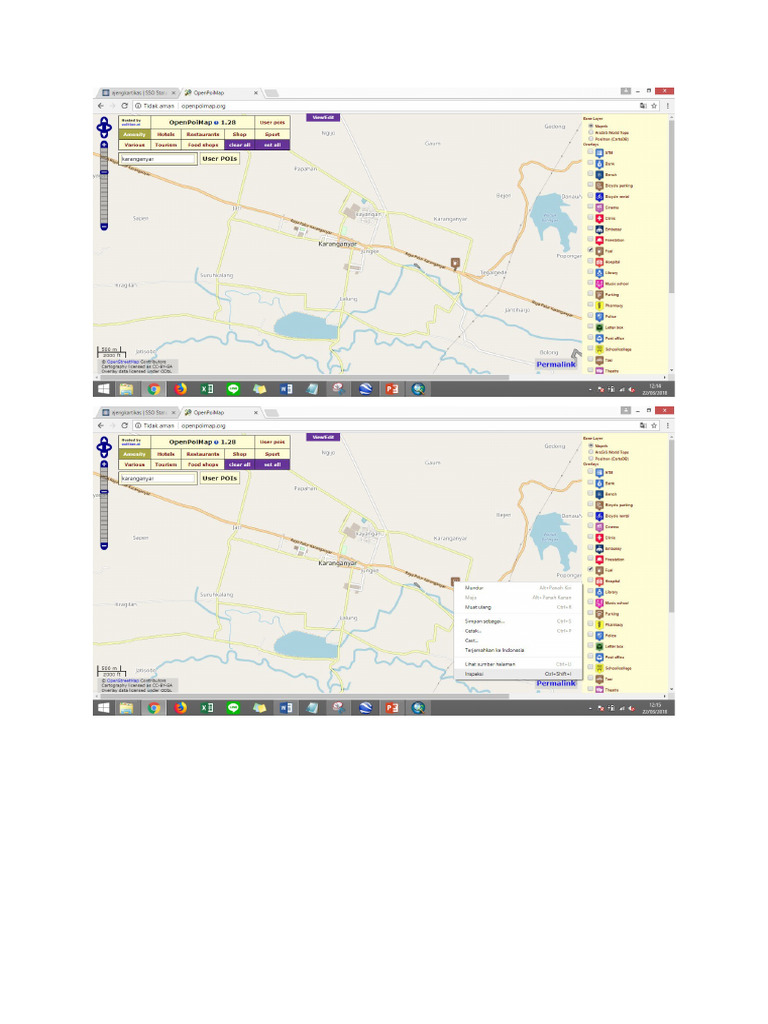Open Chrome from the upper screenshot taskbar
This screenshot has height=1024, width=768.
pos(153,389)
